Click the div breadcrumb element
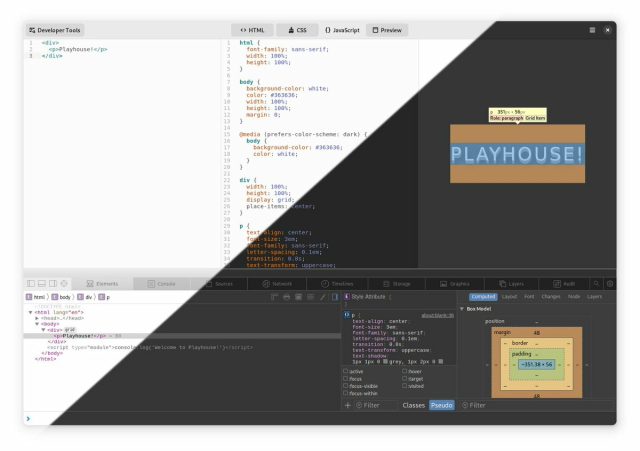Viewport: 640px width, 451px height. click(85, 297)
